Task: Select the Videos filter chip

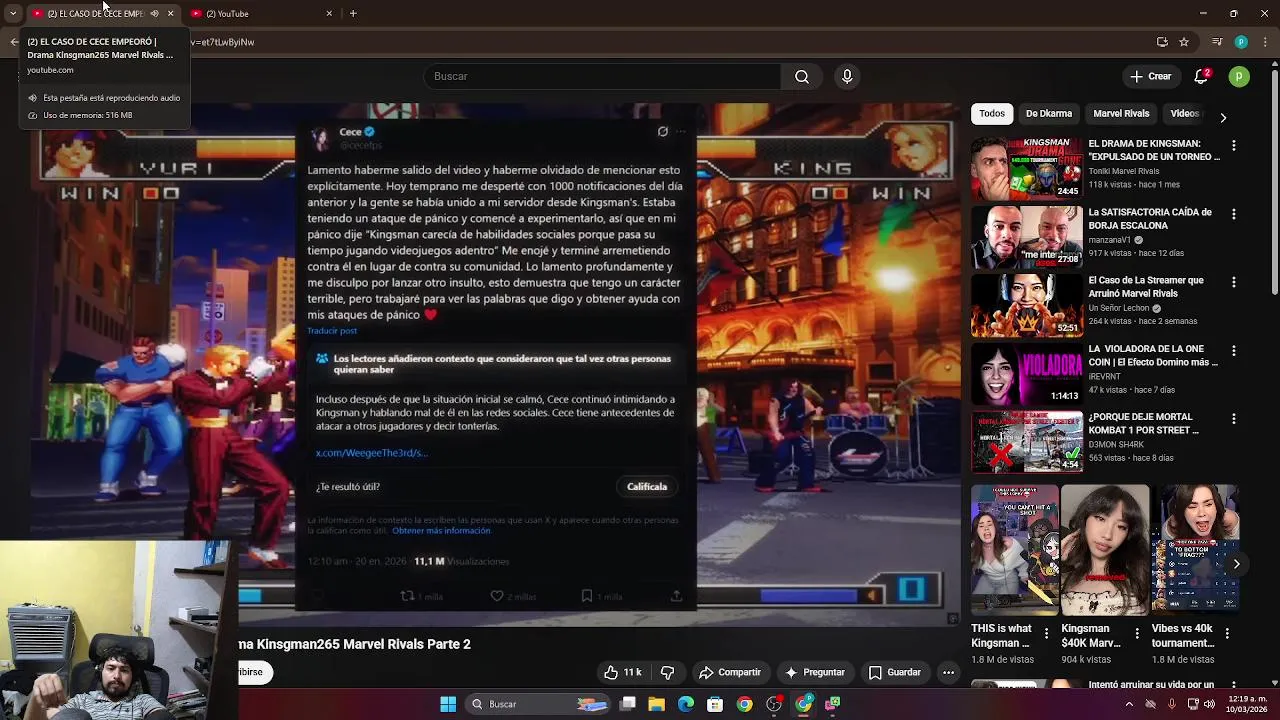Action: point(1184,114)
